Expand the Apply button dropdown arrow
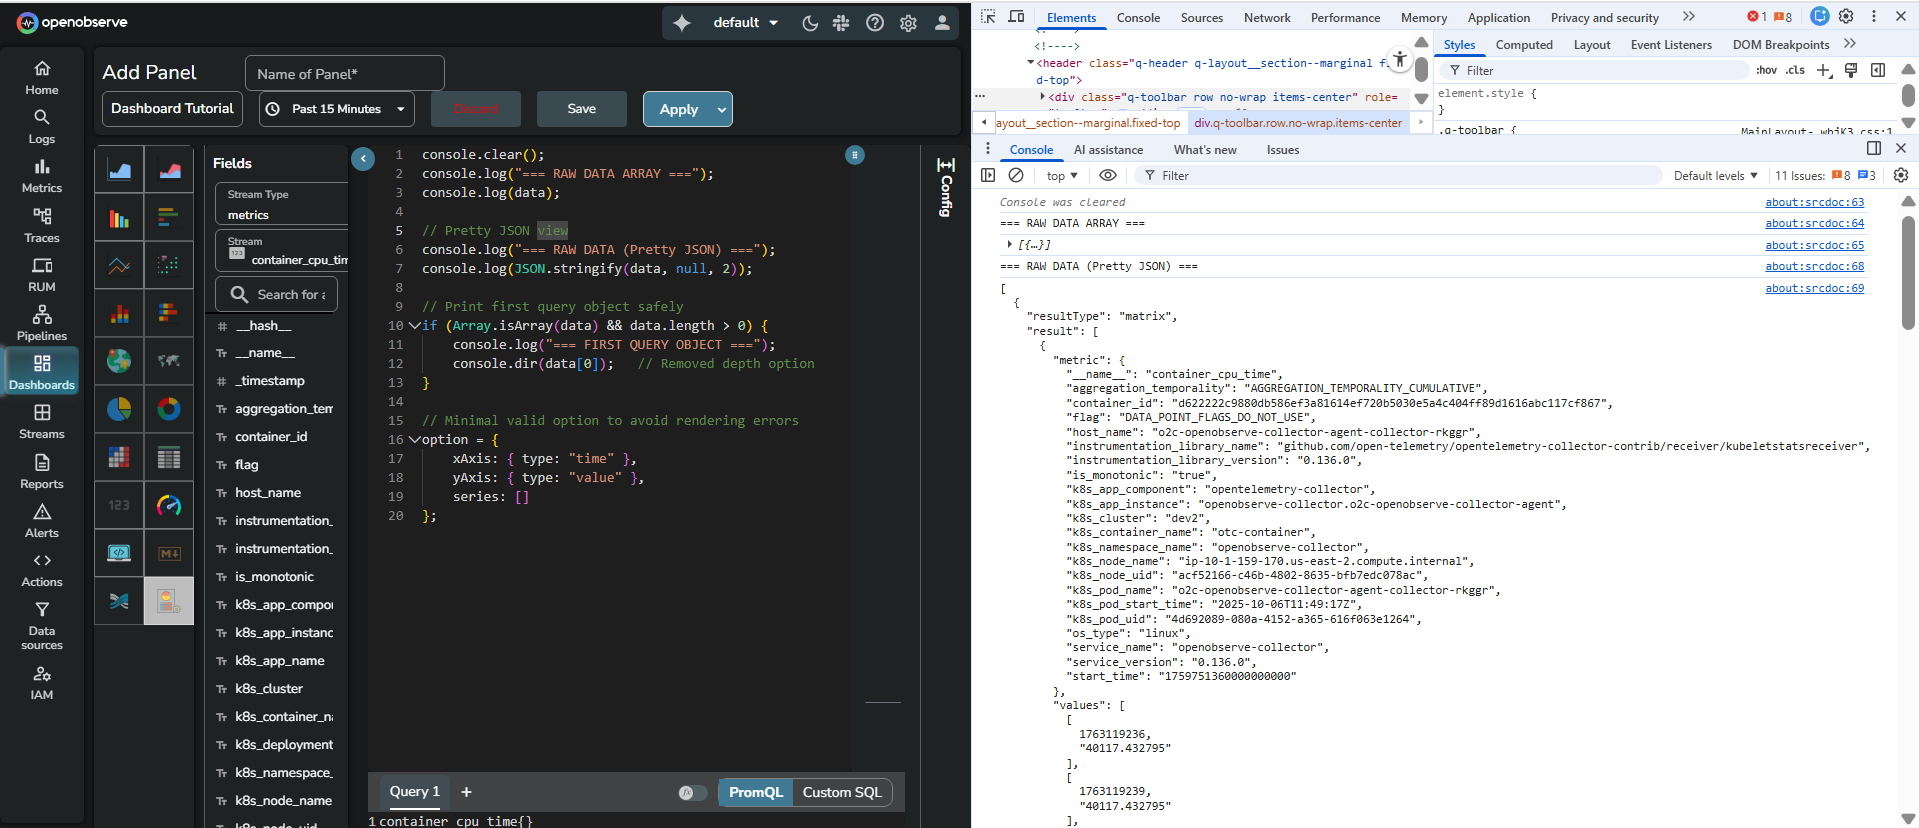The height and width of the screenshot is (828, 1919). 721,109
